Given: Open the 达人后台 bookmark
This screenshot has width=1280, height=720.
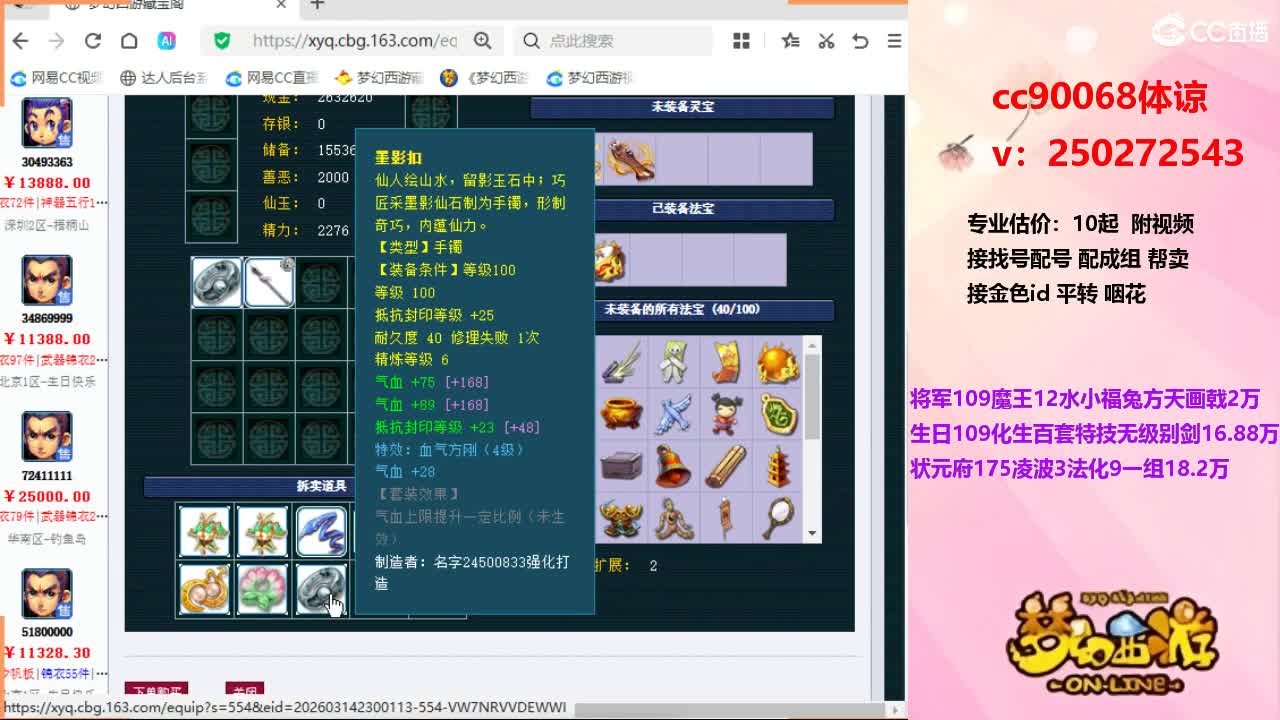Looking at the screenshot, I should 164,78.
